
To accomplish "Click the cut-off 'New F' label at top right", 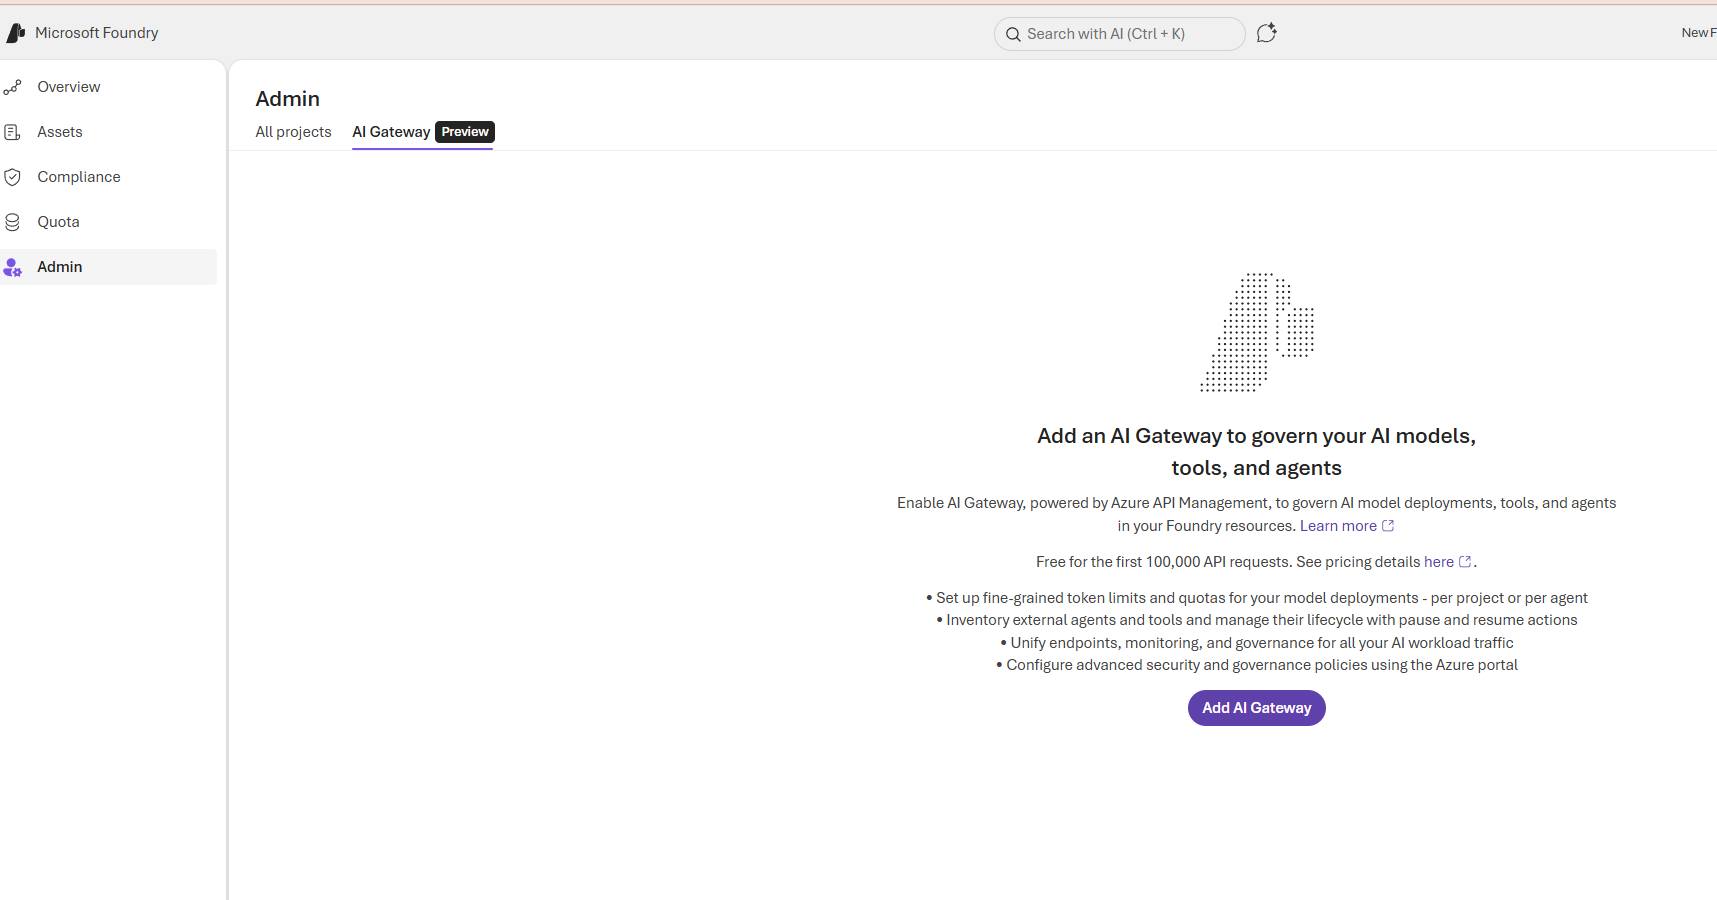I will (1698, 33).
